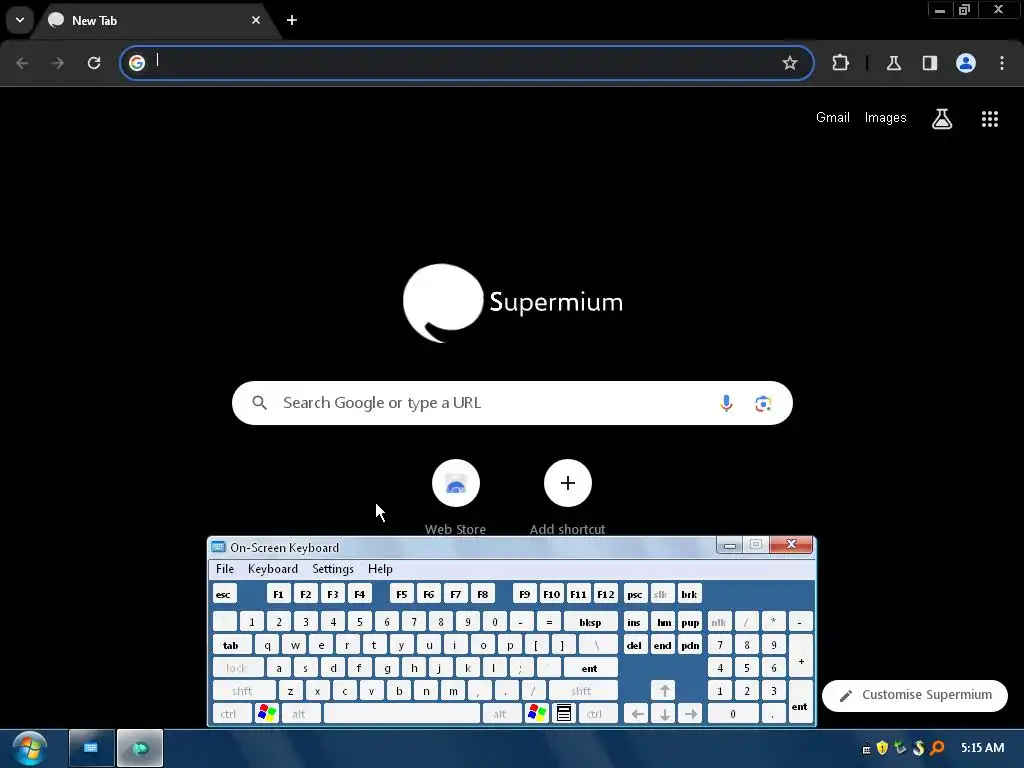Open the Windows Start menu orb
The width and height of the screenshot is (1024, 768).
coord(29,748)
